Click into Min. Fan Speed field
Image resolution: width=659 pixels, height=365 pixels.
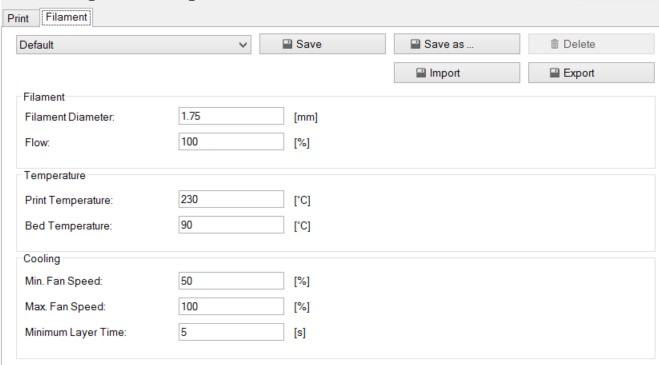point(231,281)
